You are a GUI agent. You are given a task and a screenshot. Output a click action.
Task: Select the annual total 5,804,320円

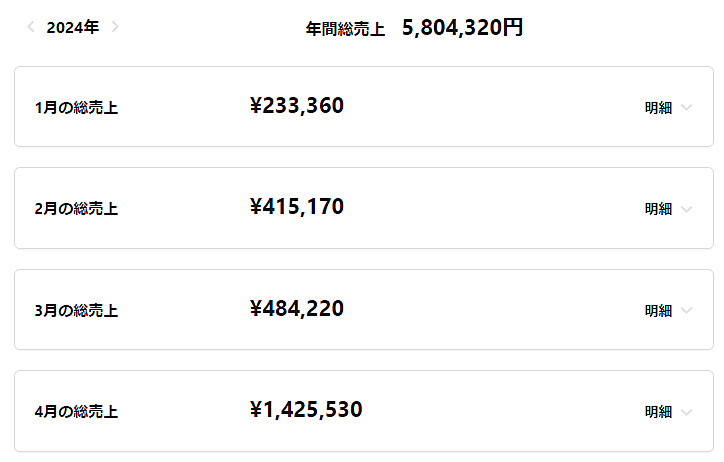click(x=462, y=28)
